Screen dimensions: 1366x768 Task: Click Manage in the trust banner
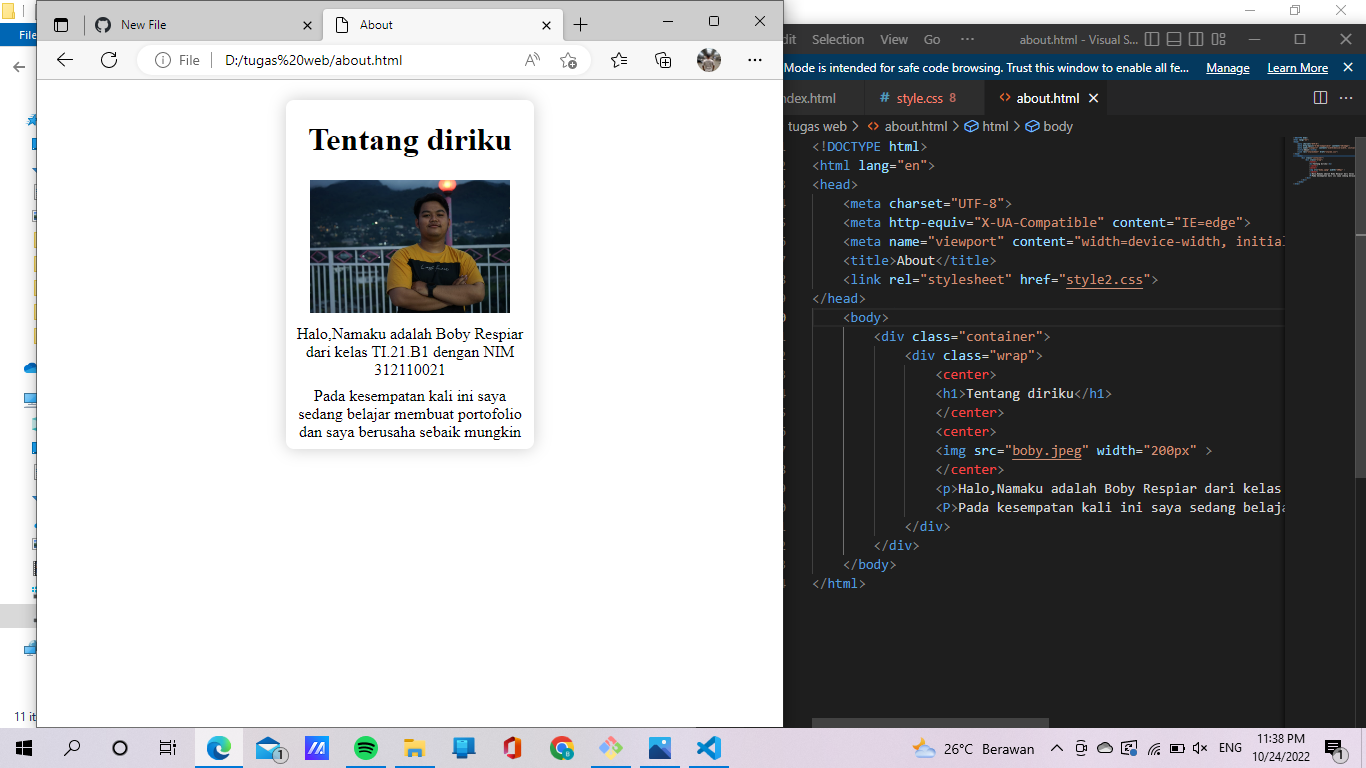coord(1227,67)
